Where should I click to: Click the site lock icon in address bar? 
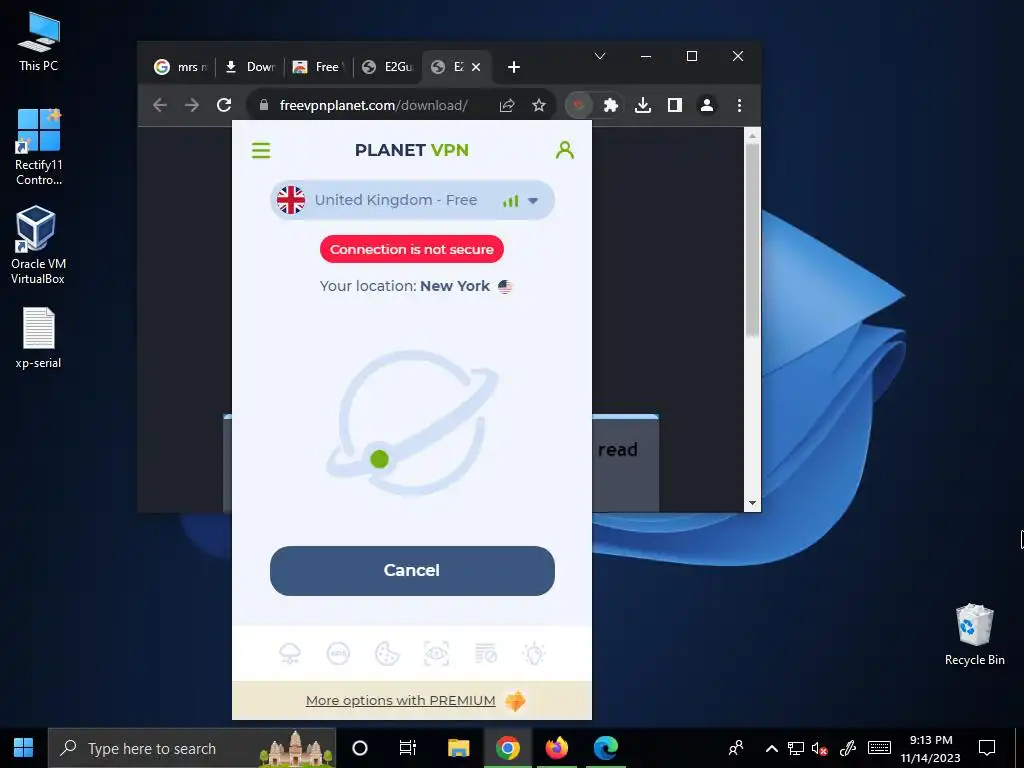click(264, 105)
